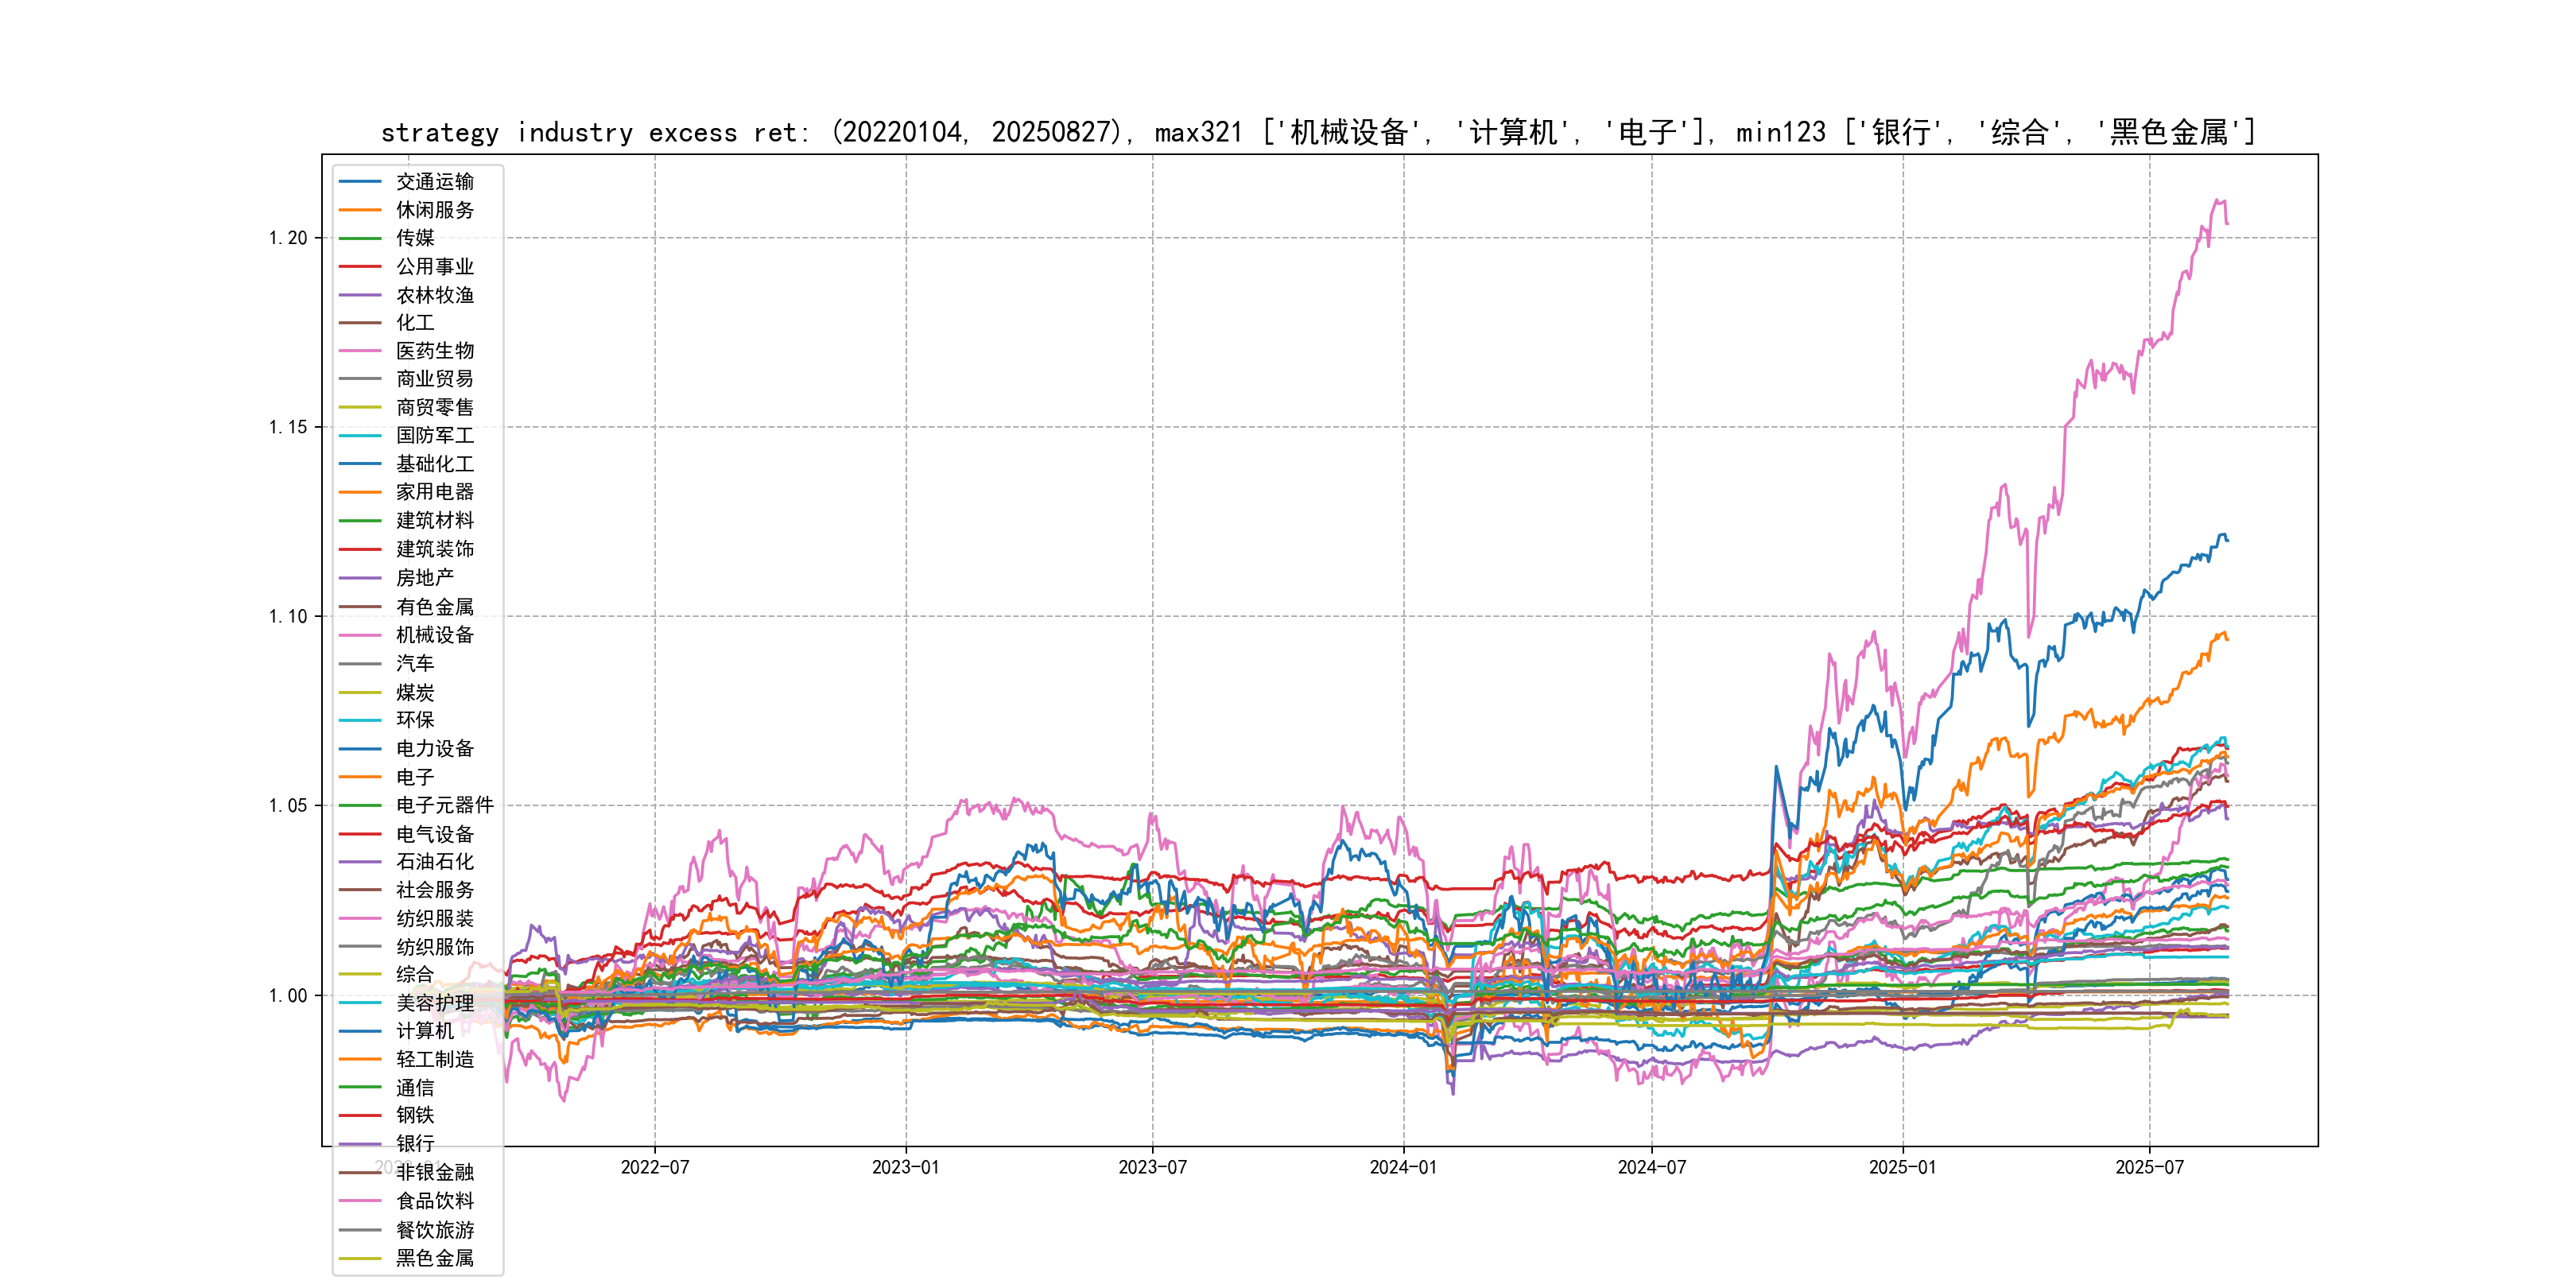Image resolution: width=2576 pixels, height=1288 pixels.
Task: Click the 电子 legend label
Action: 414,777
